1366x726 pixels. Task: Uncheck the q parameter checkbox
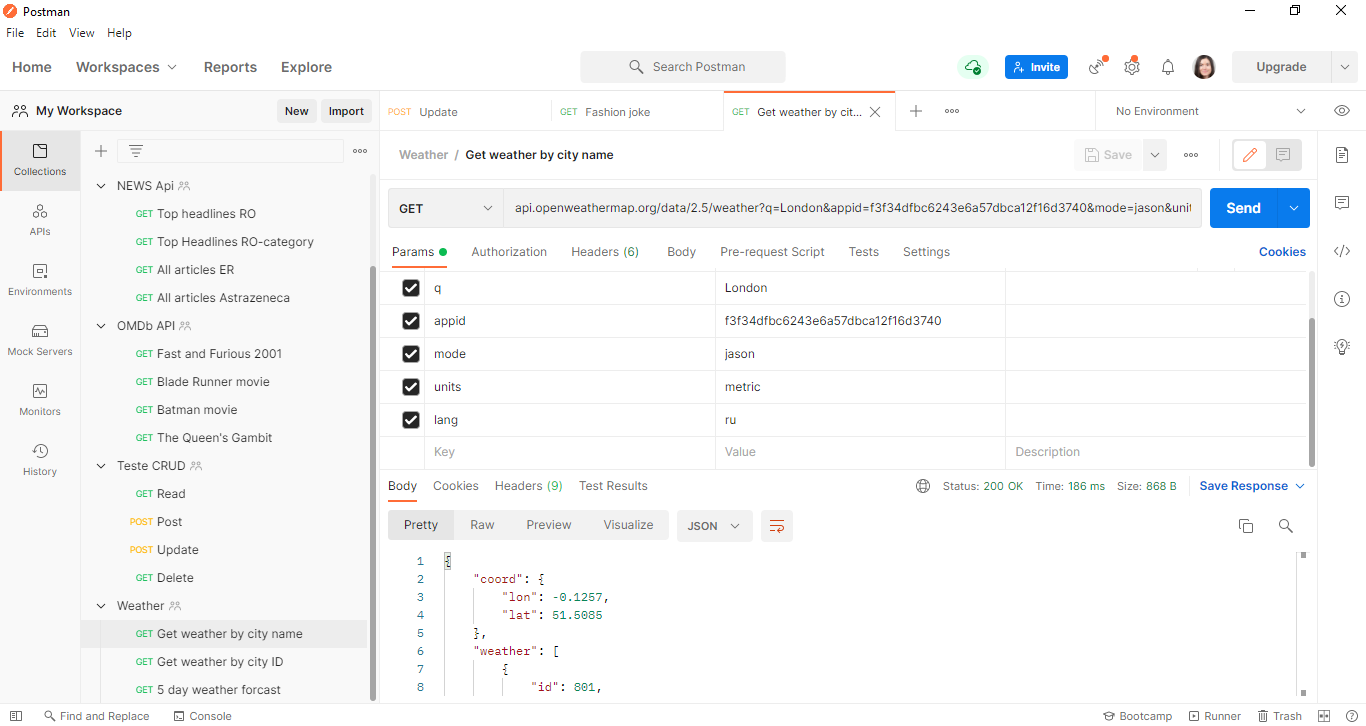(x=411, y=288)
